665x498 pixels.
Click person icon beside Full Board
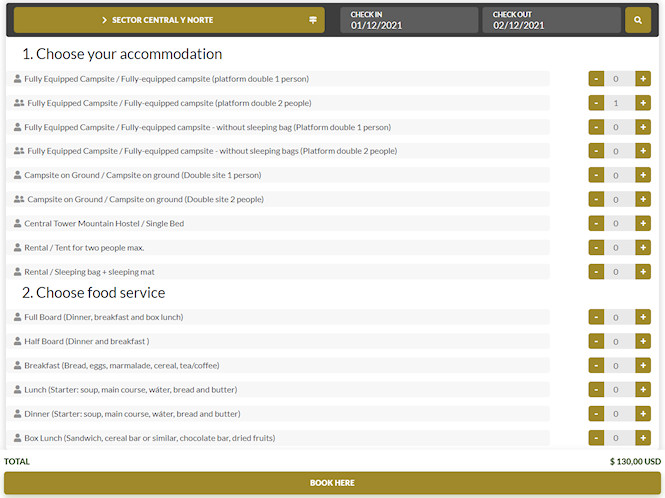tap(17, 317)
